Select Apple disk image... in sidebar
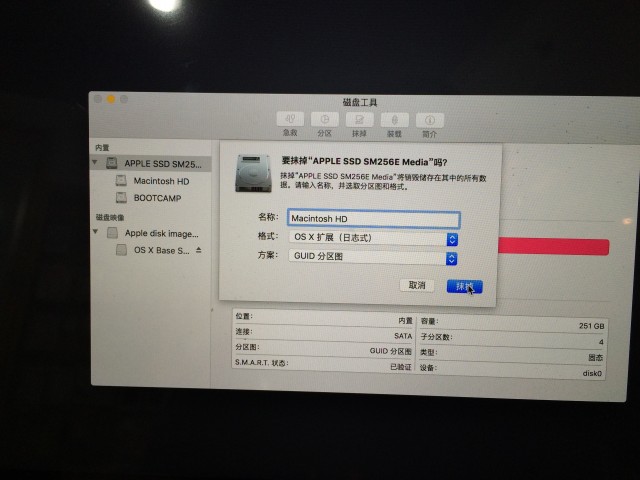640x480 pixels. coord(162,233)
